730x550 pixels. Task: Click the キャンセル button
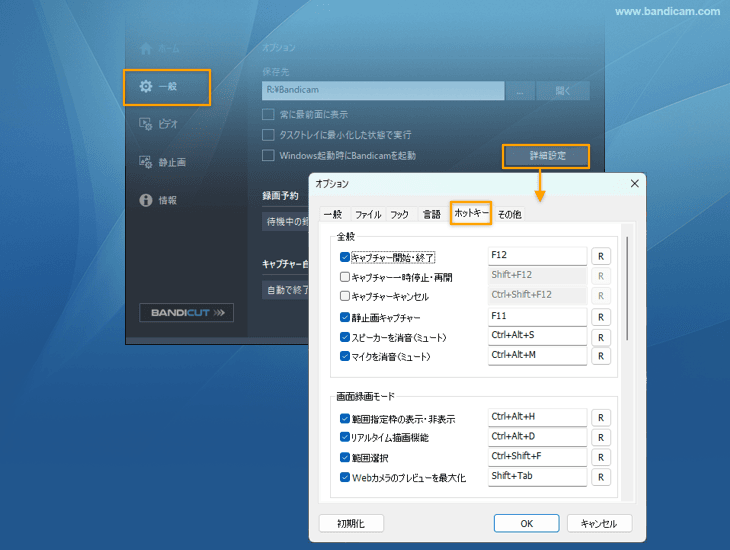tap(599, 523)
